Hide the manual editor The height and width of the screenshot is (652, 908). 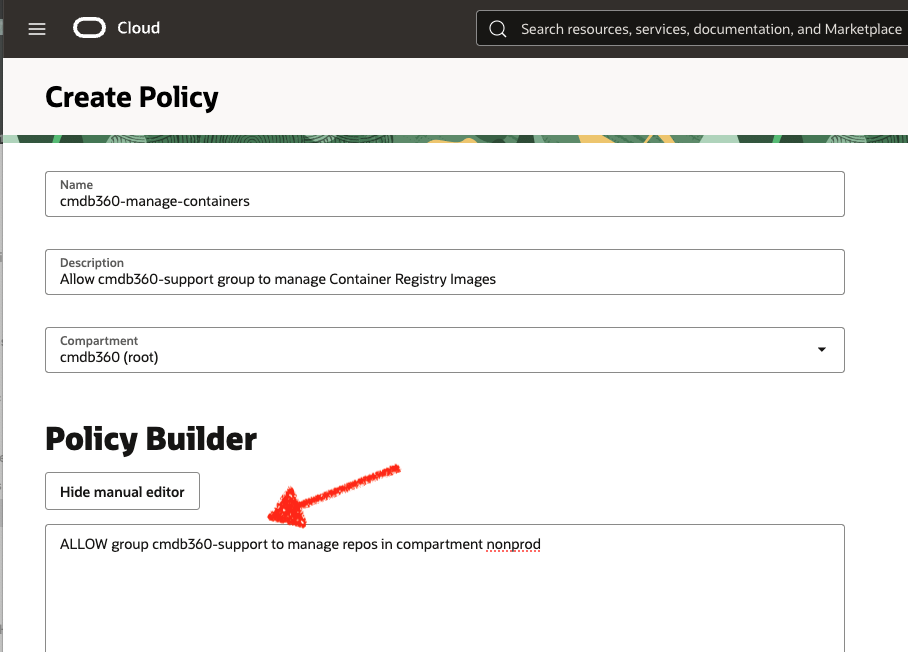[x=122, y=491]
